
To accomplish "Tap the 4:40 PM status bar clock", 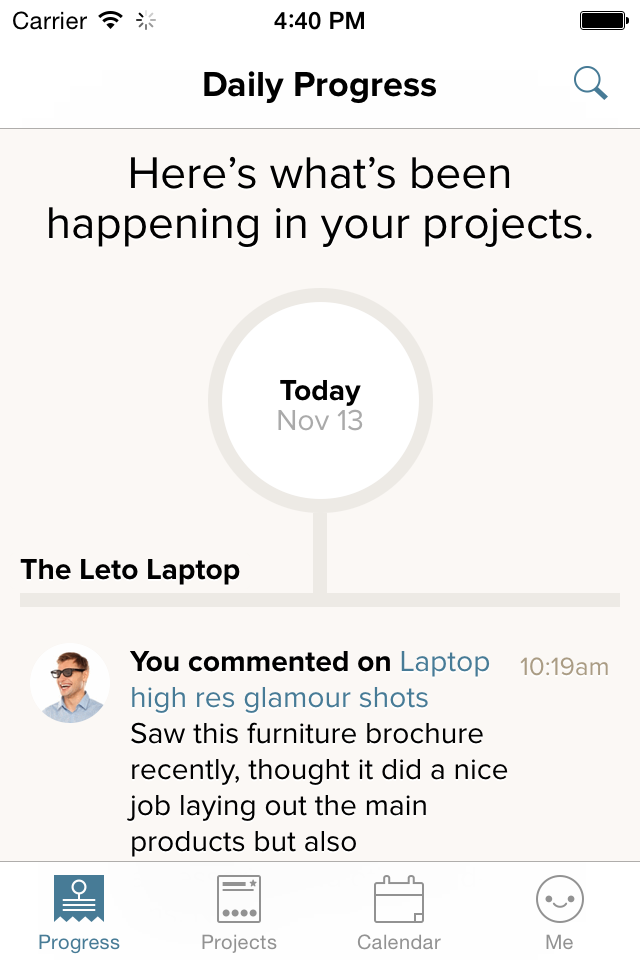I will 320,20.
